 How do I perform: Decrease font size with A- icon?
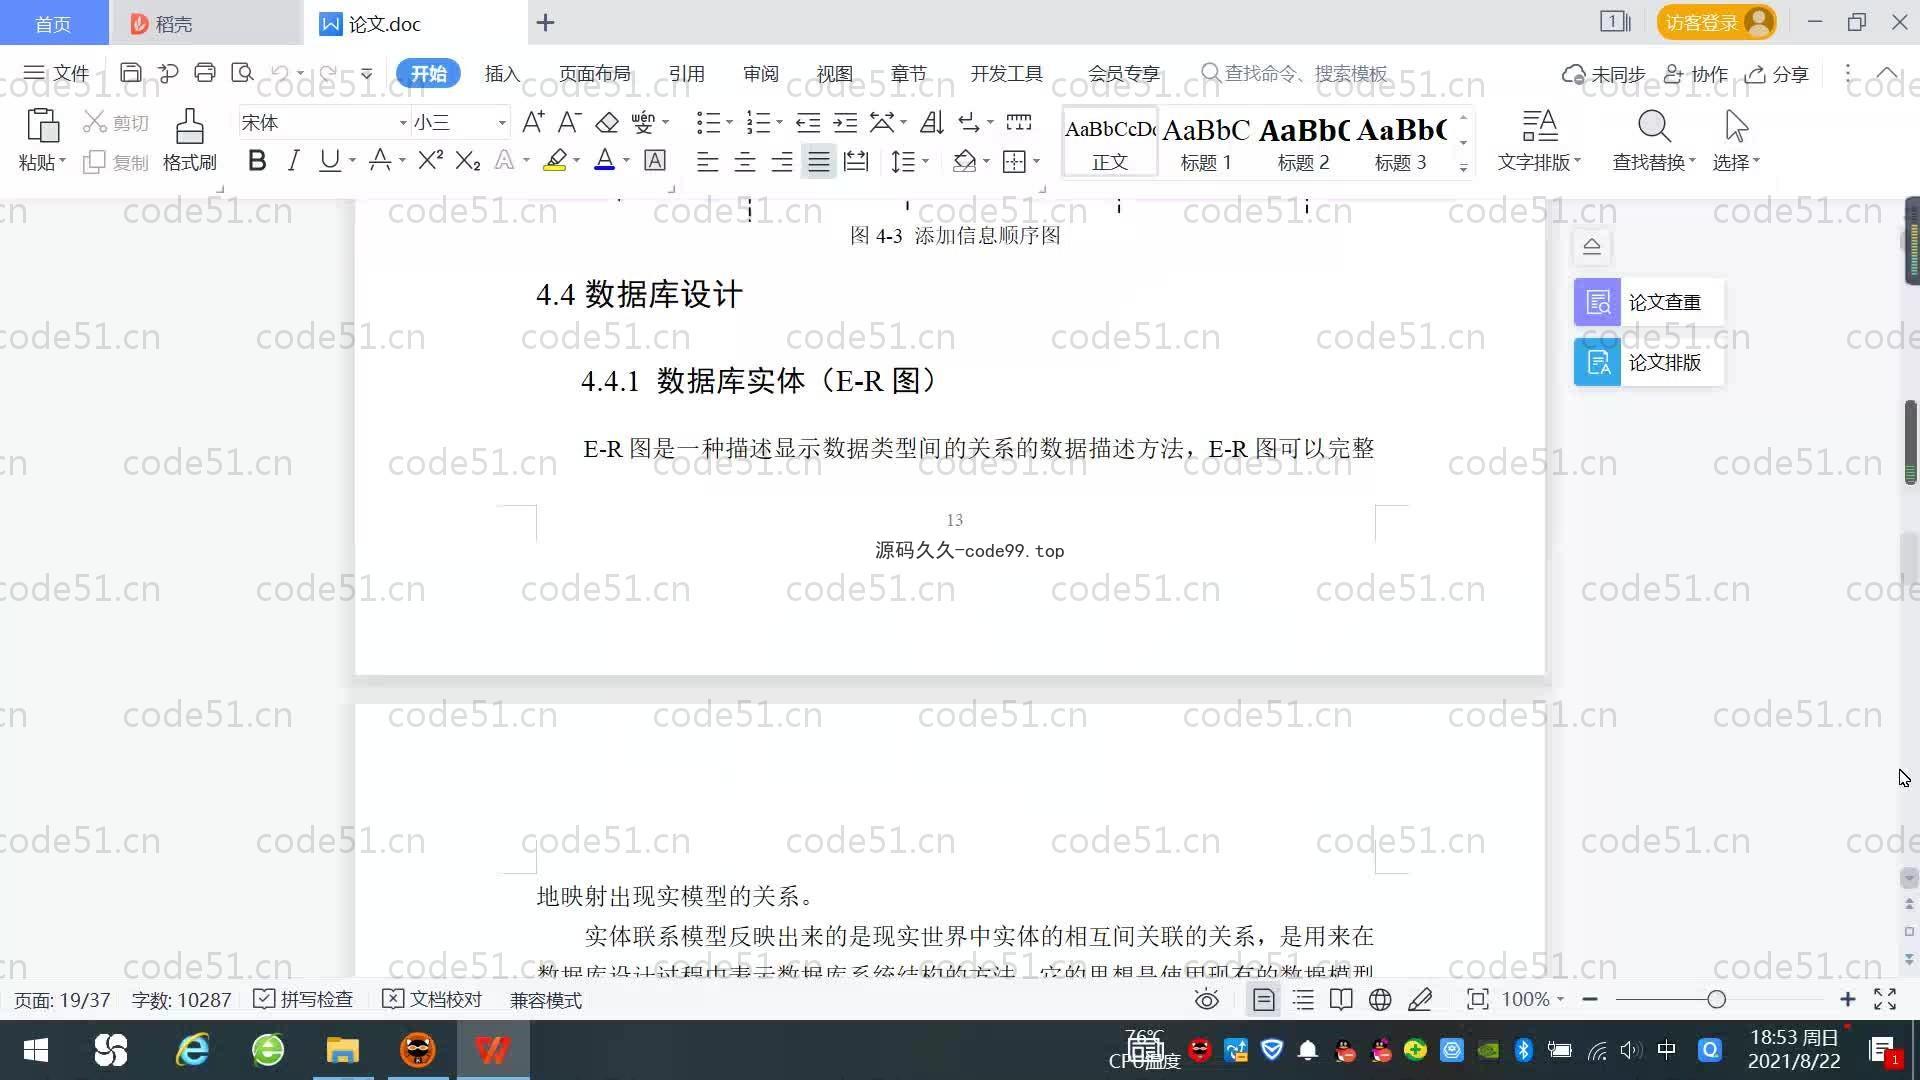coord(569,122)
